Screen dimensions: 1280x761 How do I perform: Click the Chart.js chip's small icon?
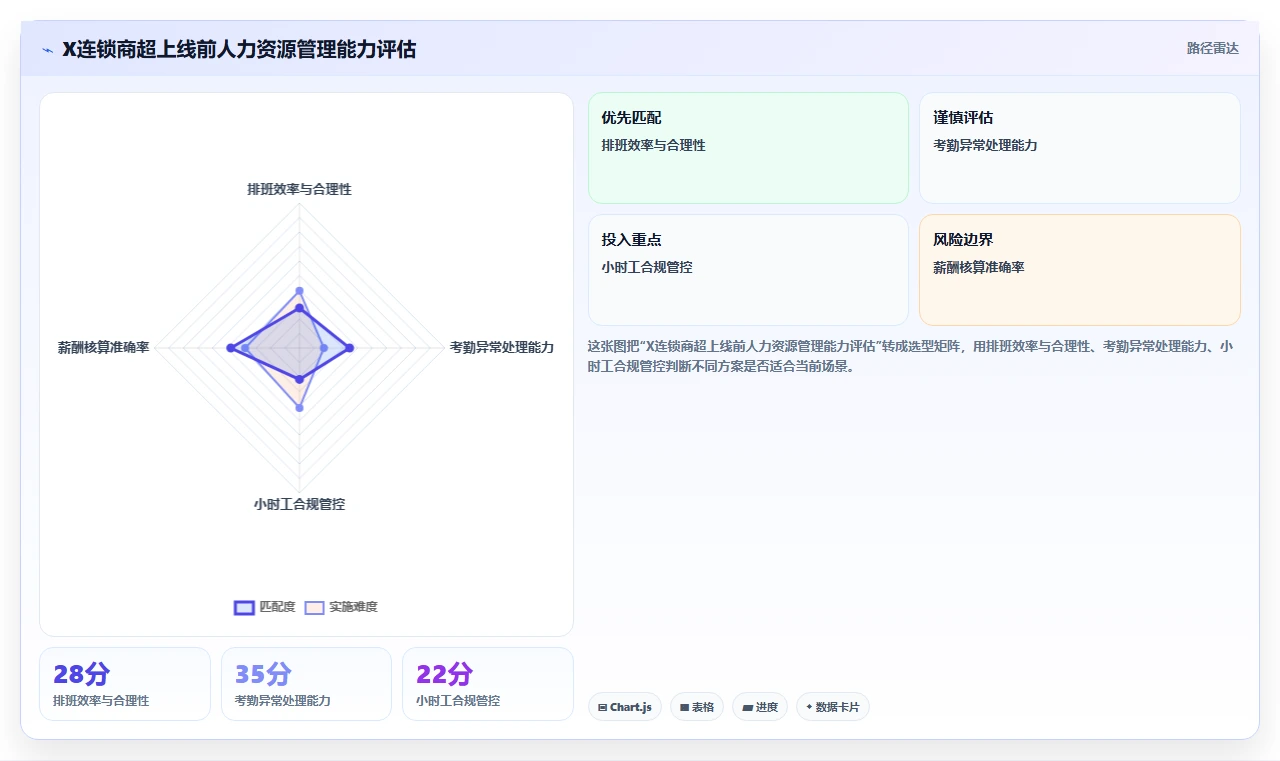(602, 708)
